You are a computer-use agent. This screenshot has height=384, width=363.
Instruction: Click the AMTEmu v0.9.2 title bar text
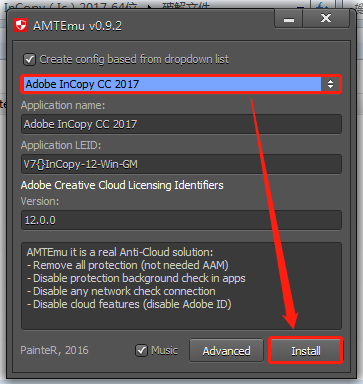[77, 26]
